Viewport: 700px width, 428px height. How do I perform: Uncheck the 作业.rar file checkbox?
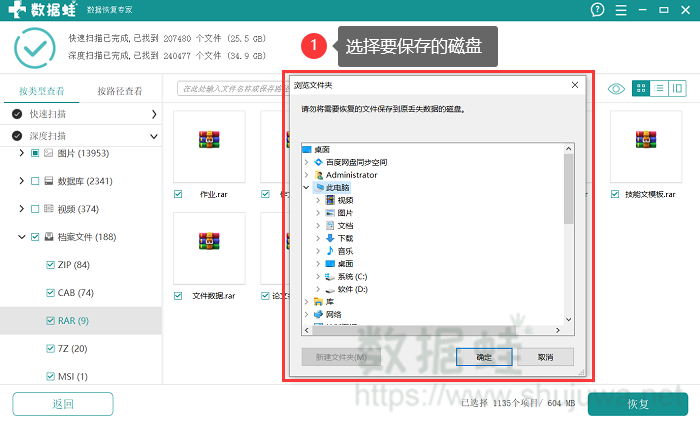point(178,194)
